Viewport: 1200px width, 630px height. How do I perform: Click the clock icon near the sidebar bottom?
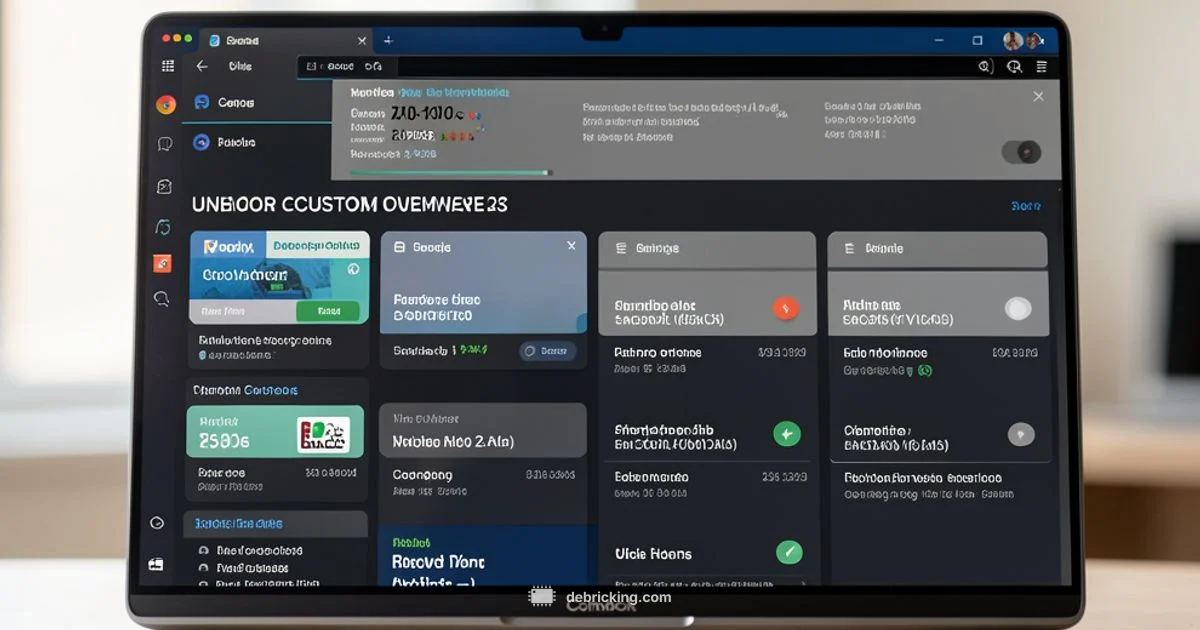157,523
